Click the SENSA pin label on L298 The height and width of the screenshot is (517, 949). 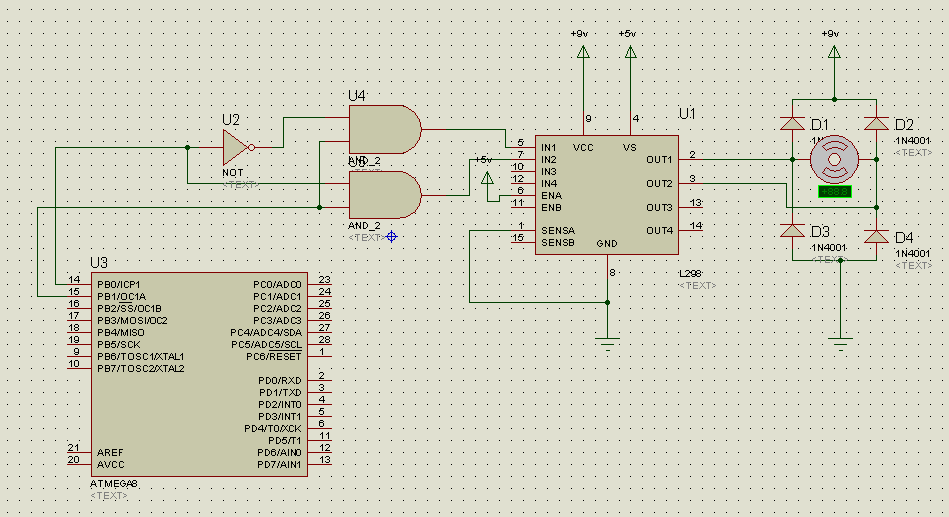[x=558, y=231]
